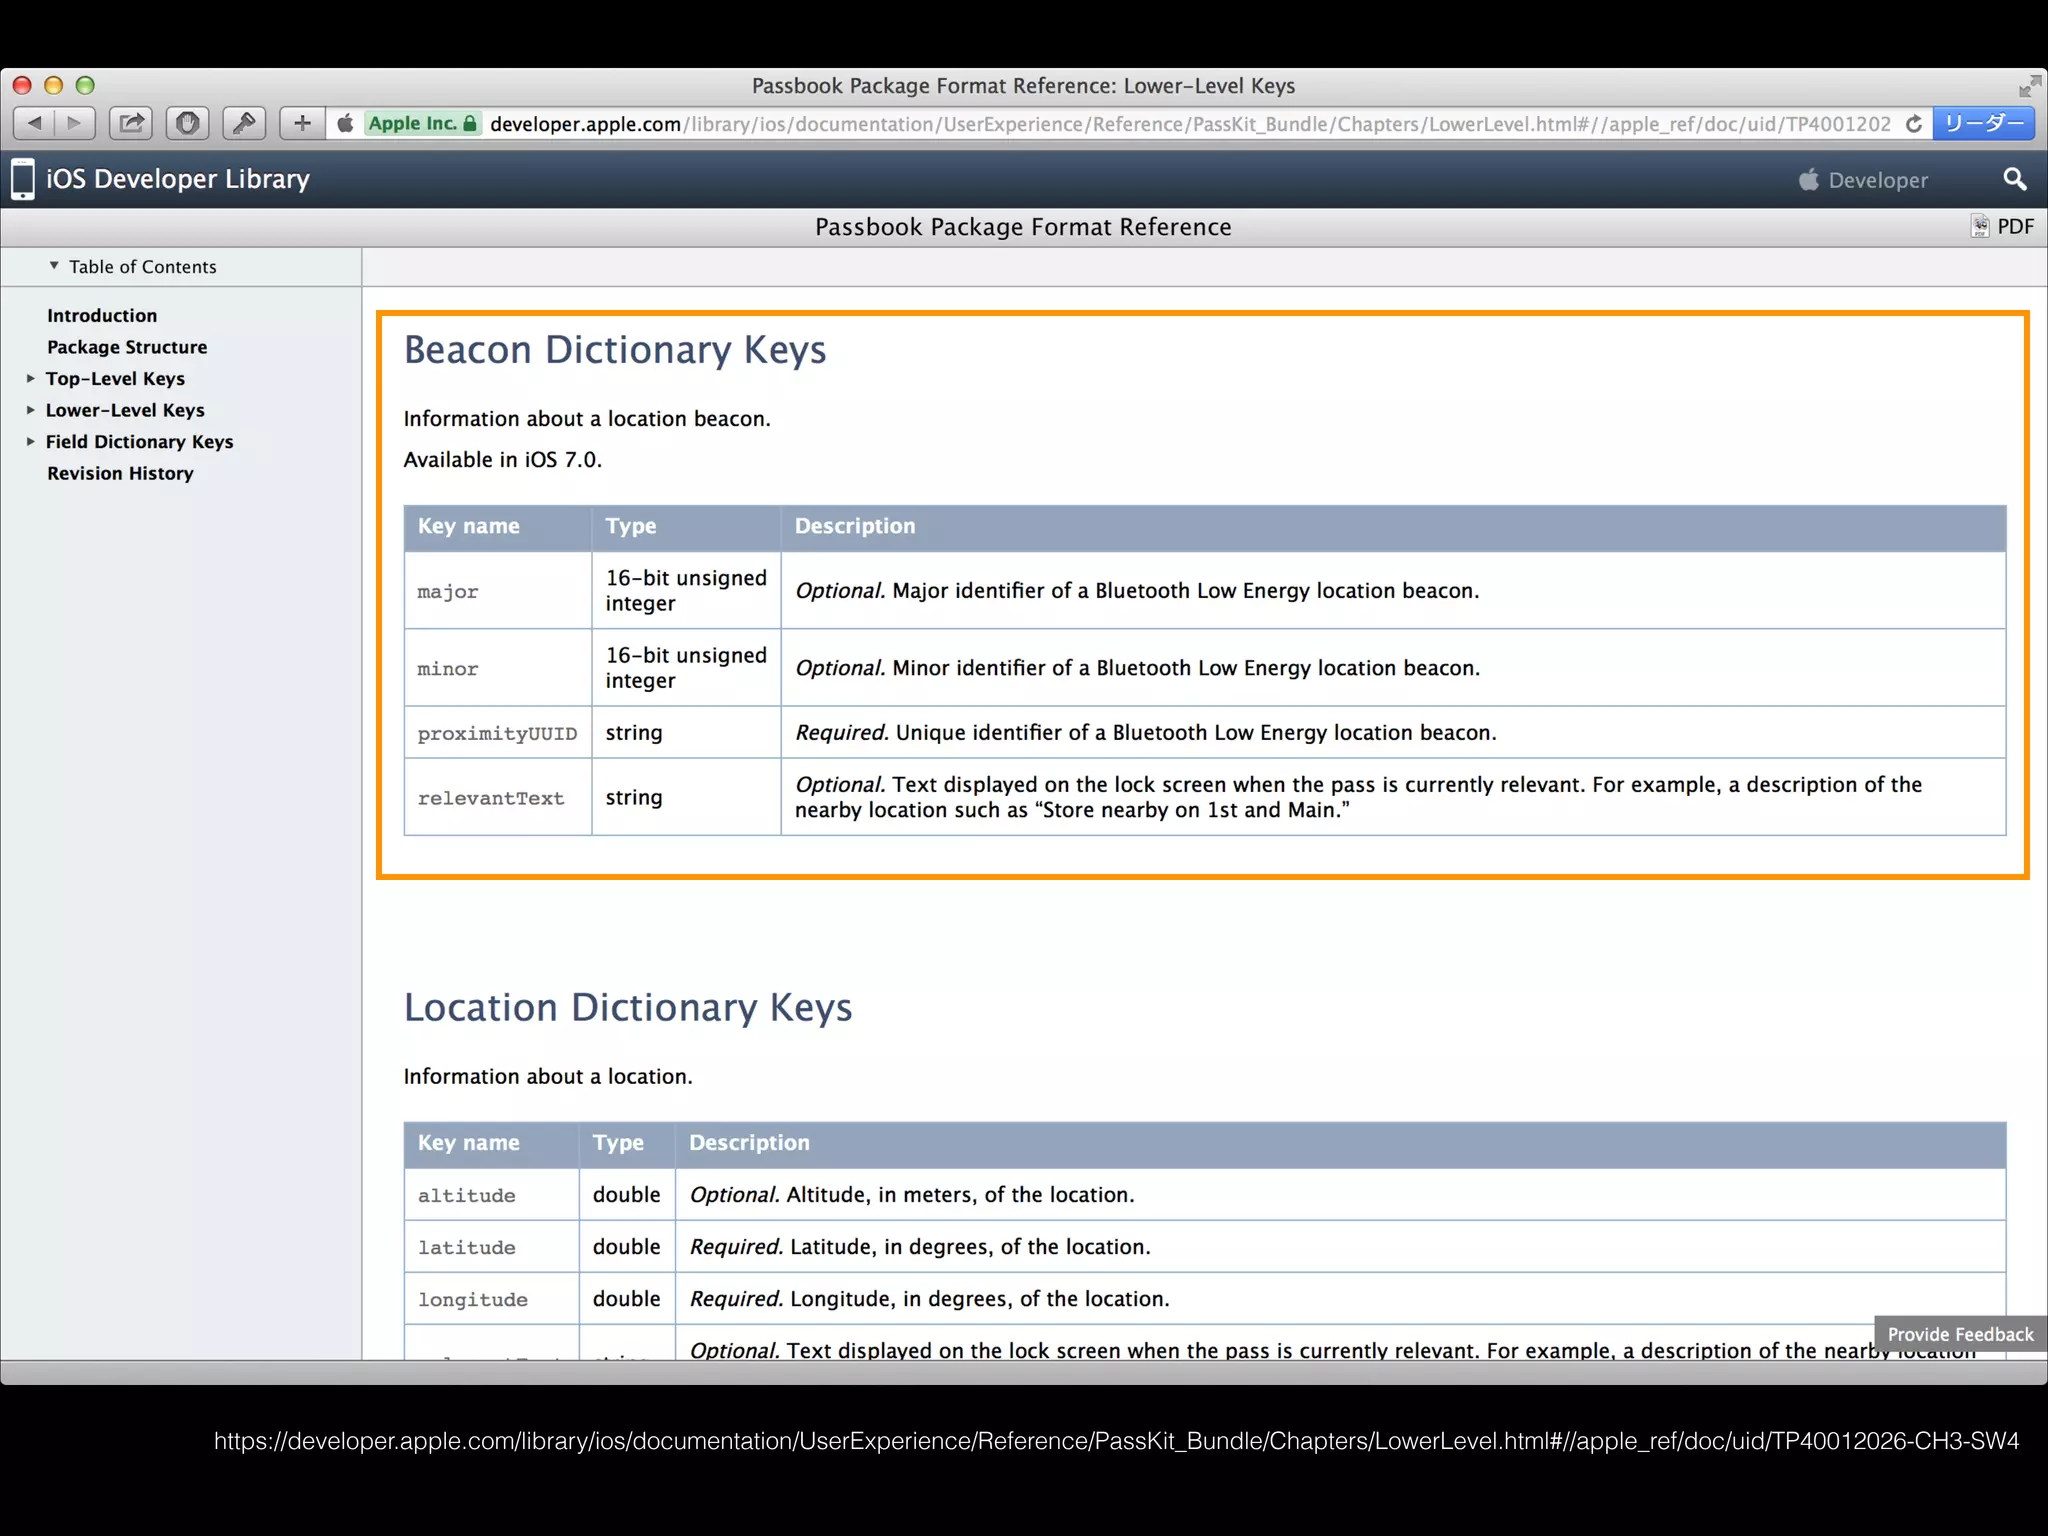Screen dimensions: 2048x1536
Task: Click the Apple Inc. secure certificate badge
Action: click(422, 123)
